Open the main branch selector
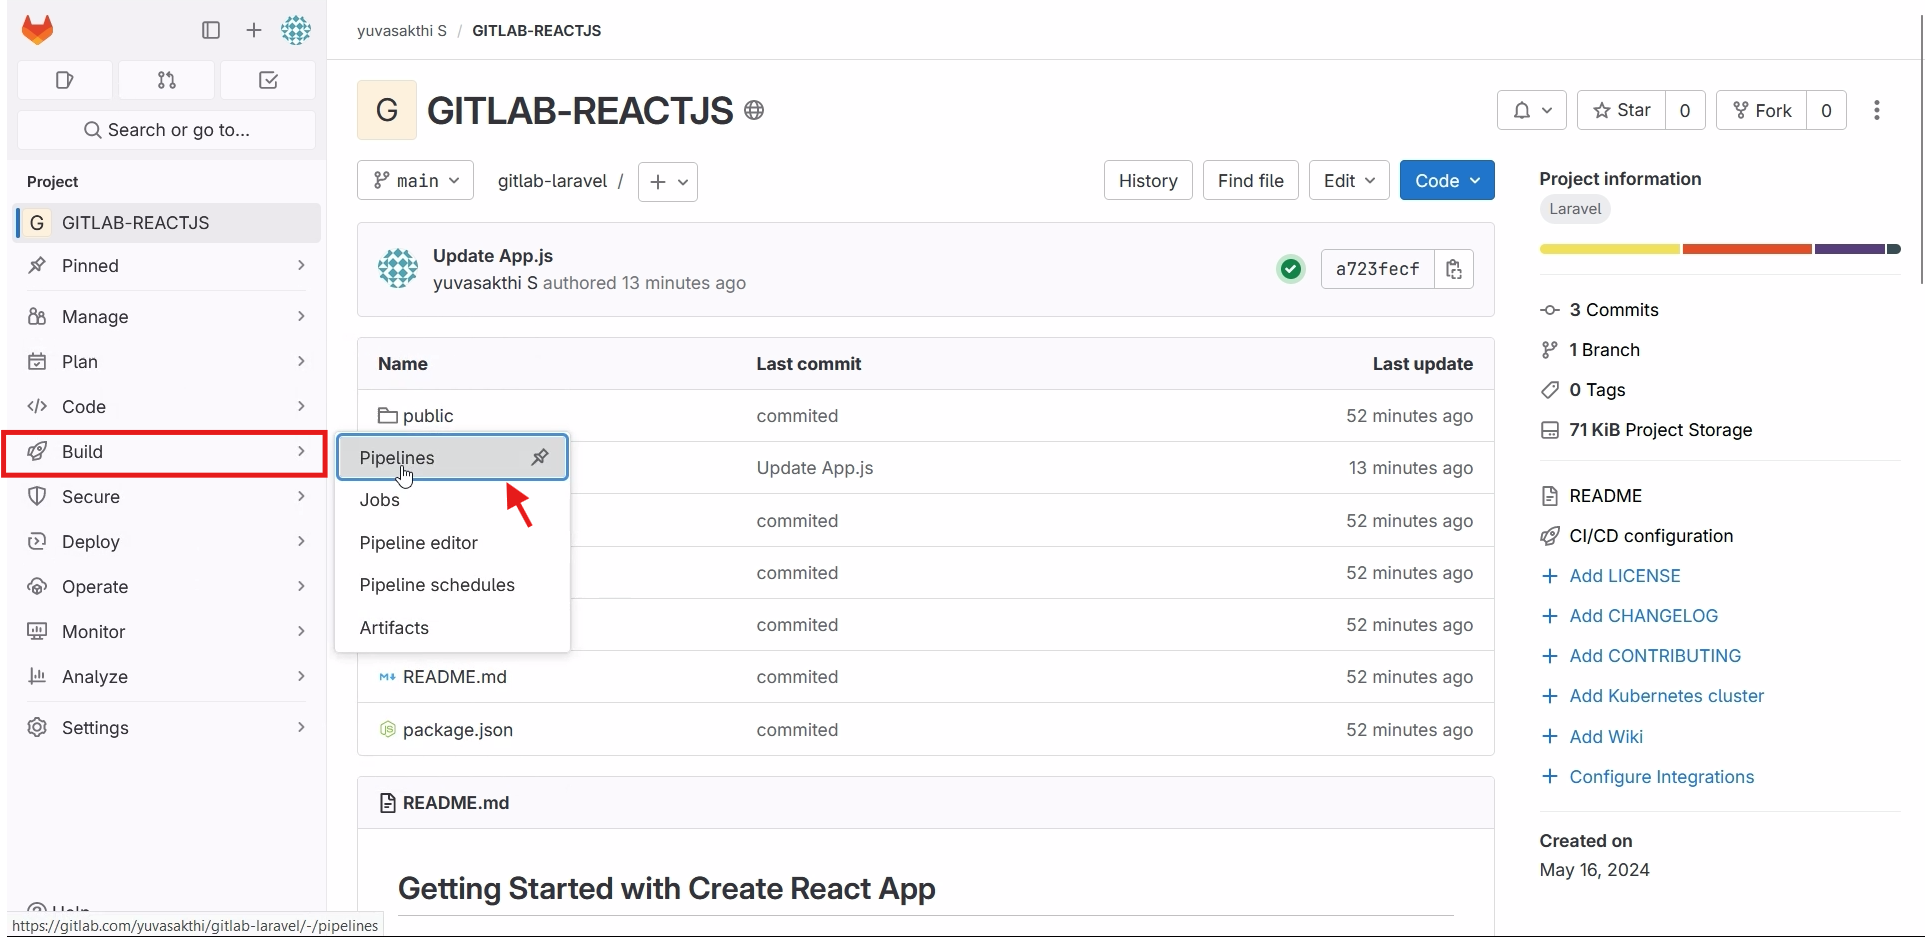 coord(415,181)
